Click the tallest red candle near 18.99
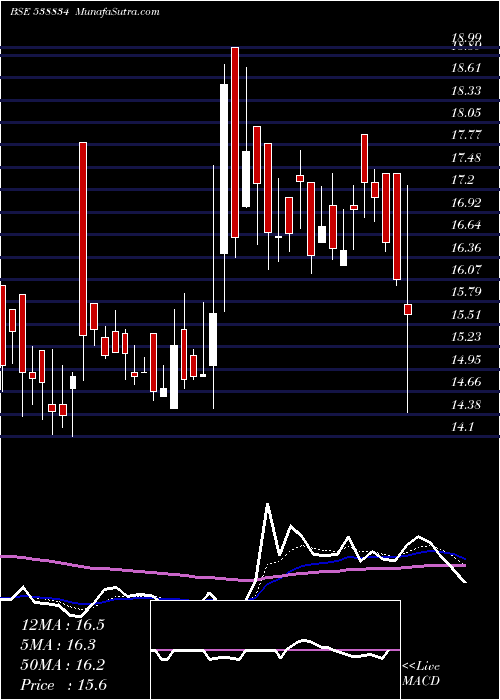The image size is (500, 700). pos(235,142)
